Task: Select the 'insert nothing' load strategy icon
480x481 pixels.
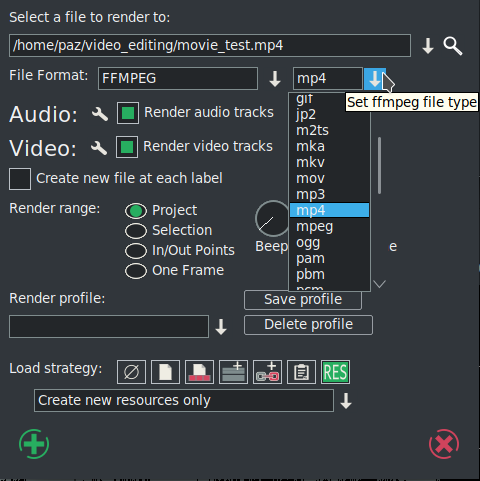Action: [x=131, y=372]
